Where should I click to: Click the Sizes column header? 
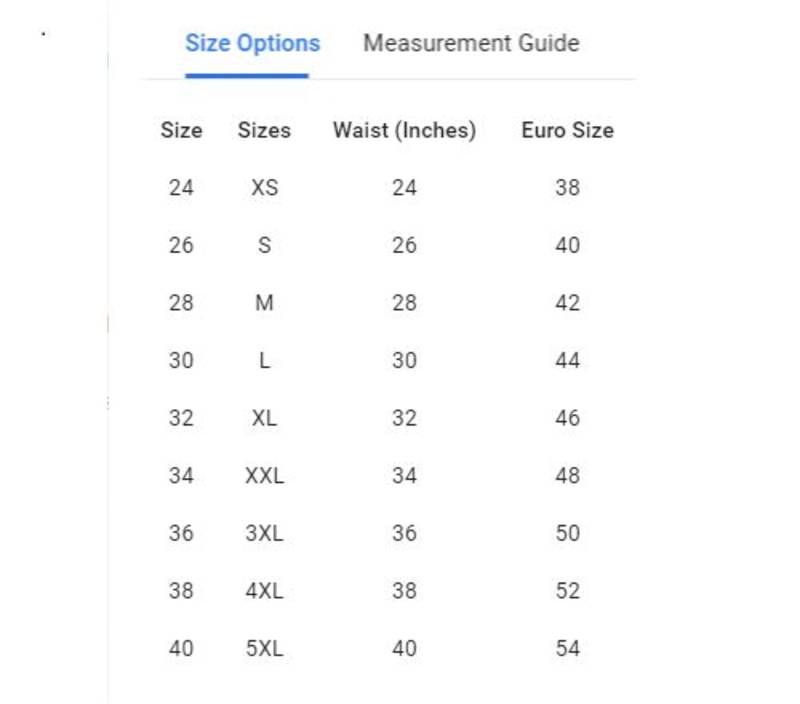(264, 131)
